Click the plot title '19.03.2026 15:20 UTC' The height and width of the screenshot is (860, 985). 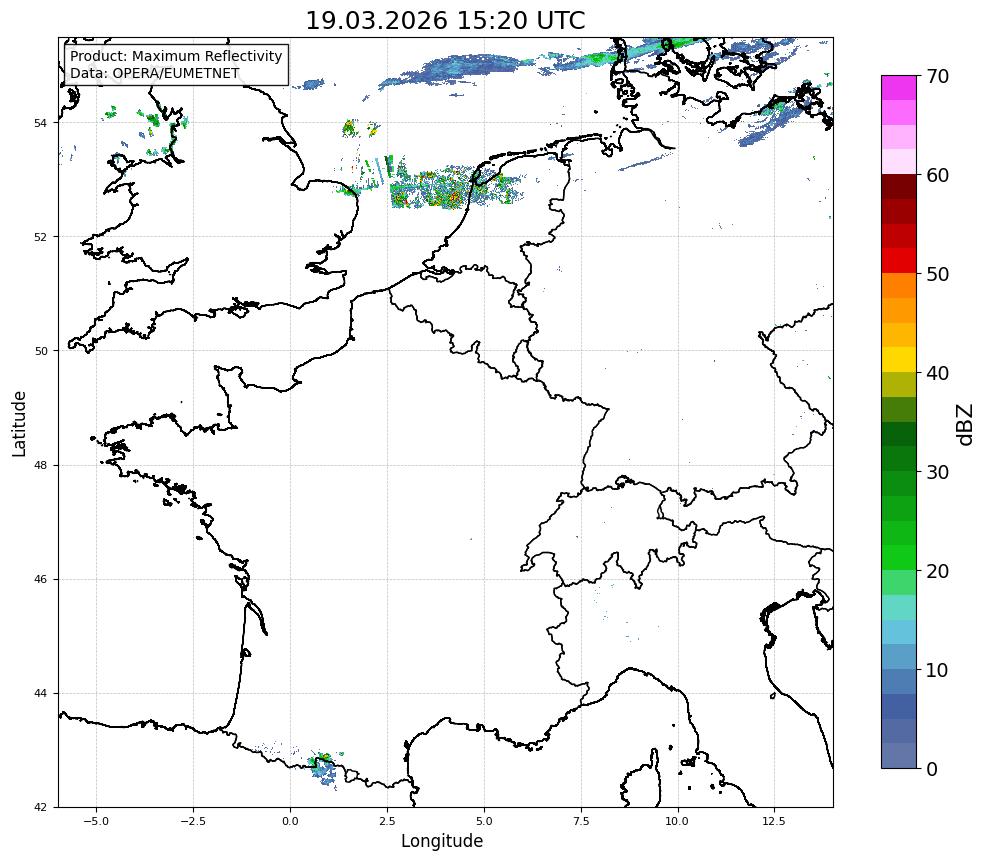(445, 21)
